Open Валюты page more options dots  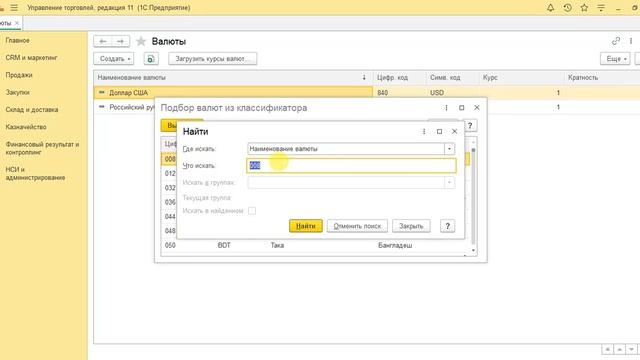(x=631, y=41)
